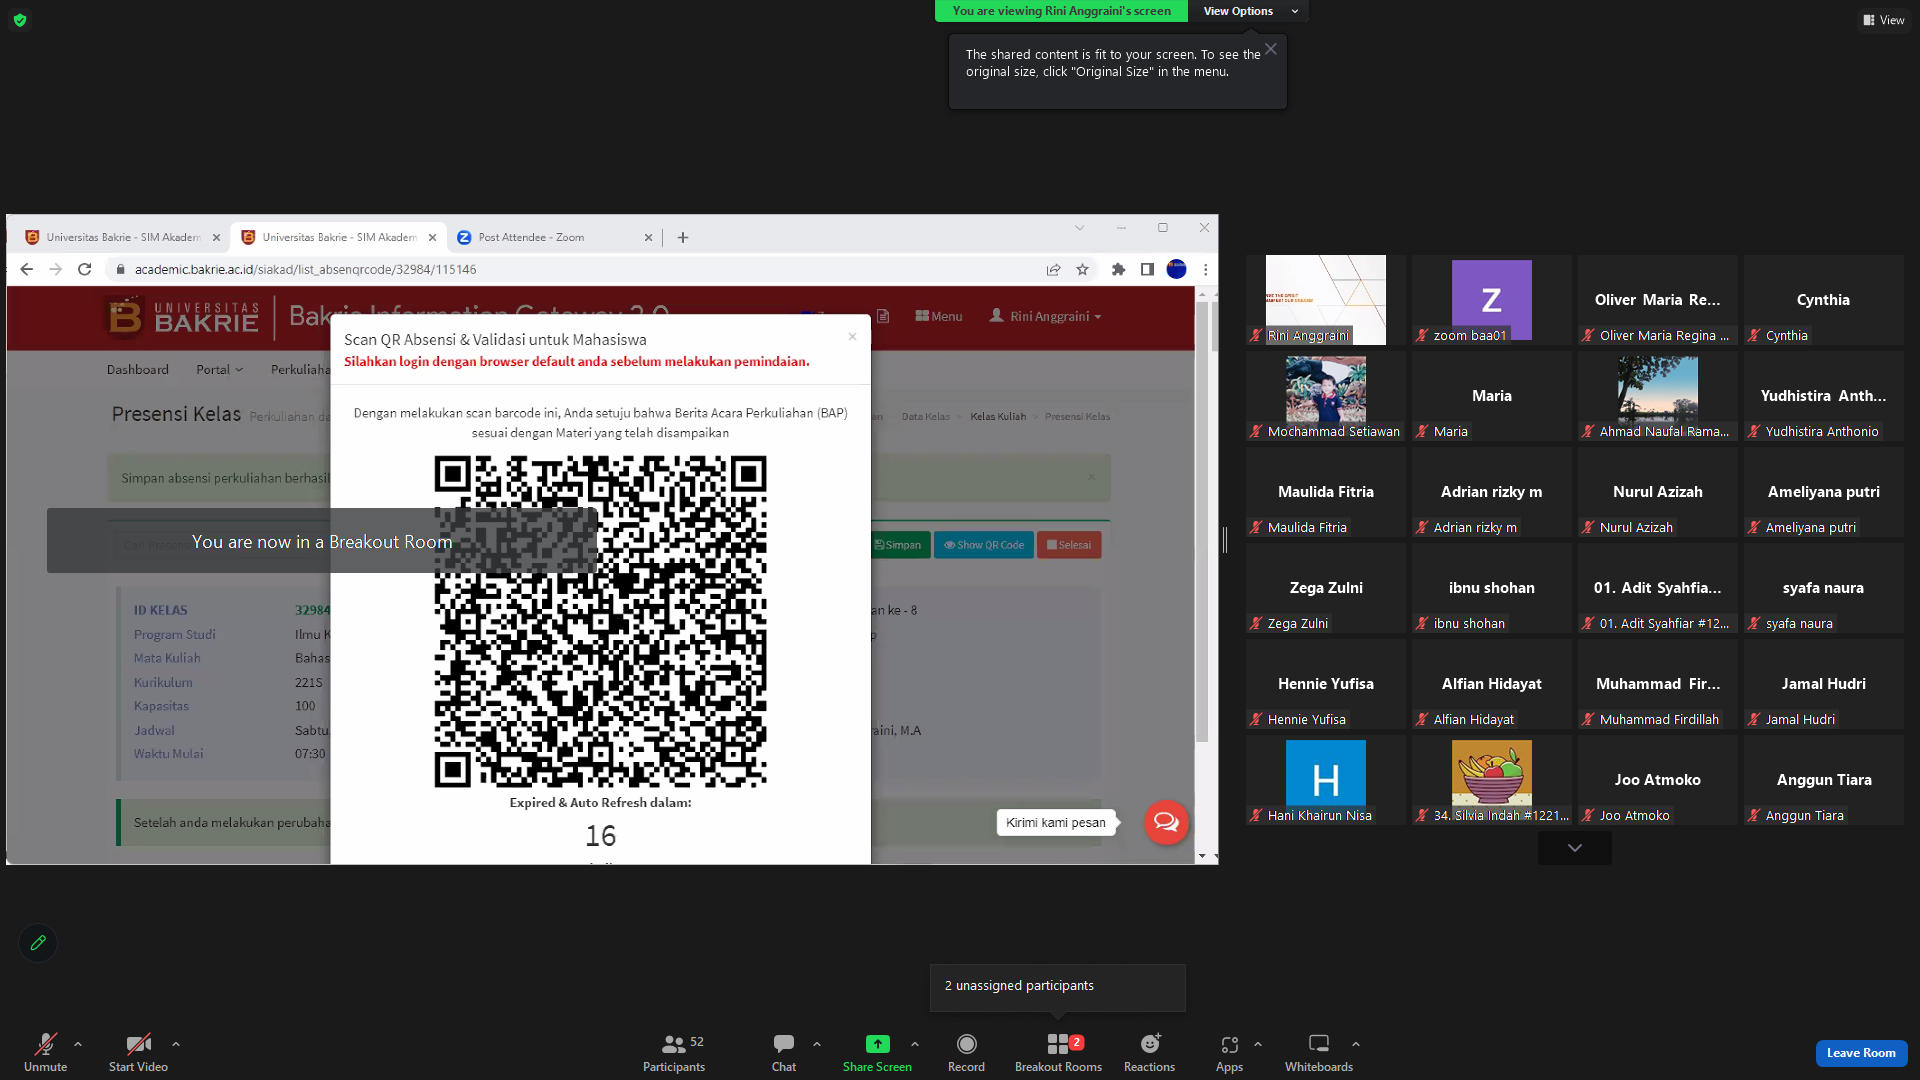This screenshot has height=1080, width=1920.
Task: Click the browser address bar URL
Action: pyautogui.click(x=305, y=269)
